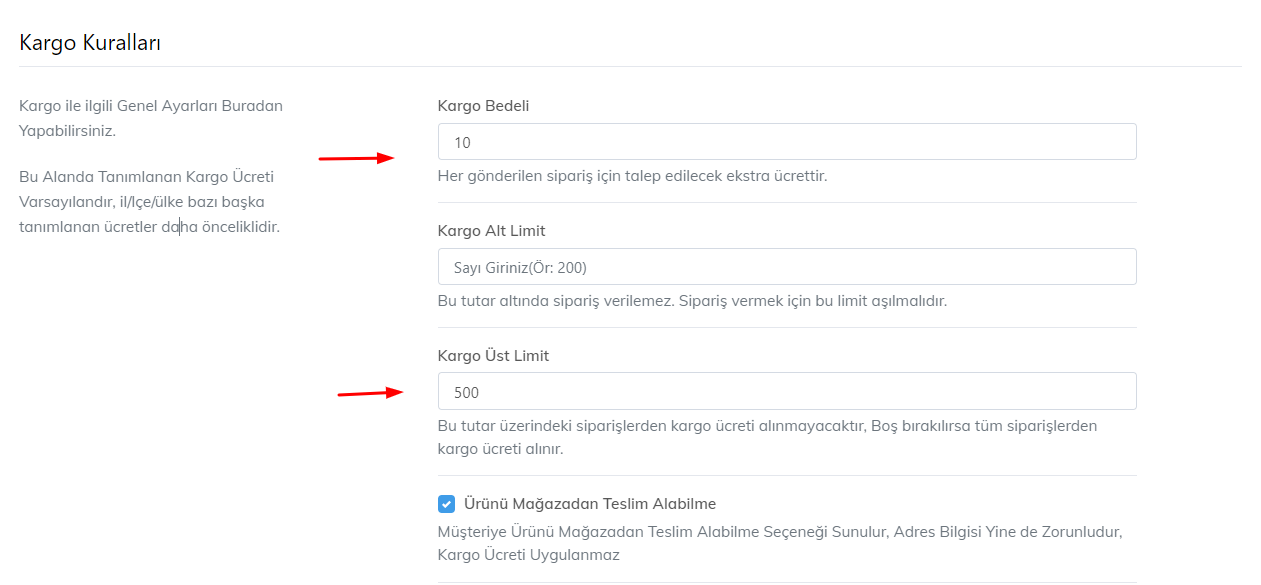The image size is (1261, 585).
Task: Click the divider line under Kargo Kuralları heading
Action: tap(630, 67)
